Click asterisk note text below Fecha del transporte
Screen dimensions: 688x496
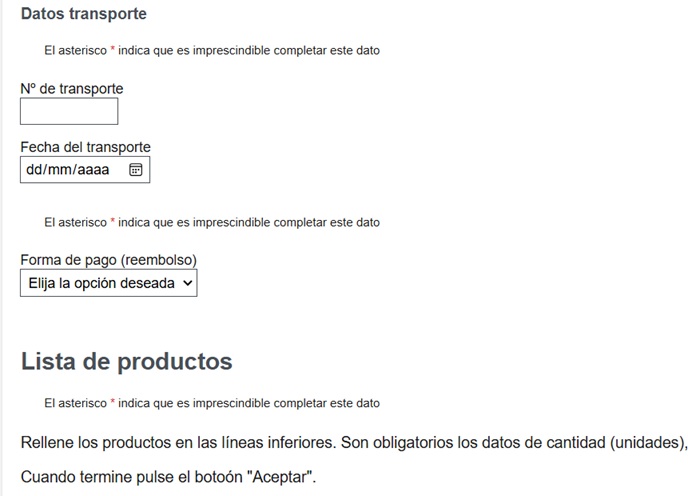[x=212, y=223]
